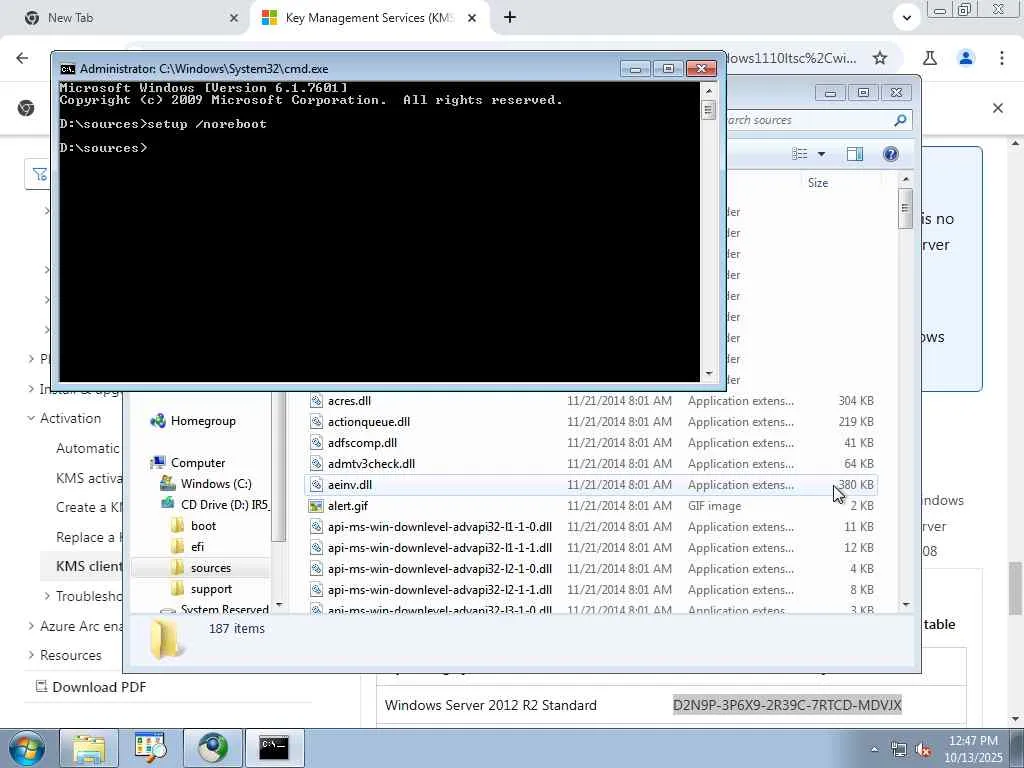Viewport: 1024px width, 768px height.
Task: Click the cmd window scroll down arrow
Action: pyautogui.click(x=709, y=374)
